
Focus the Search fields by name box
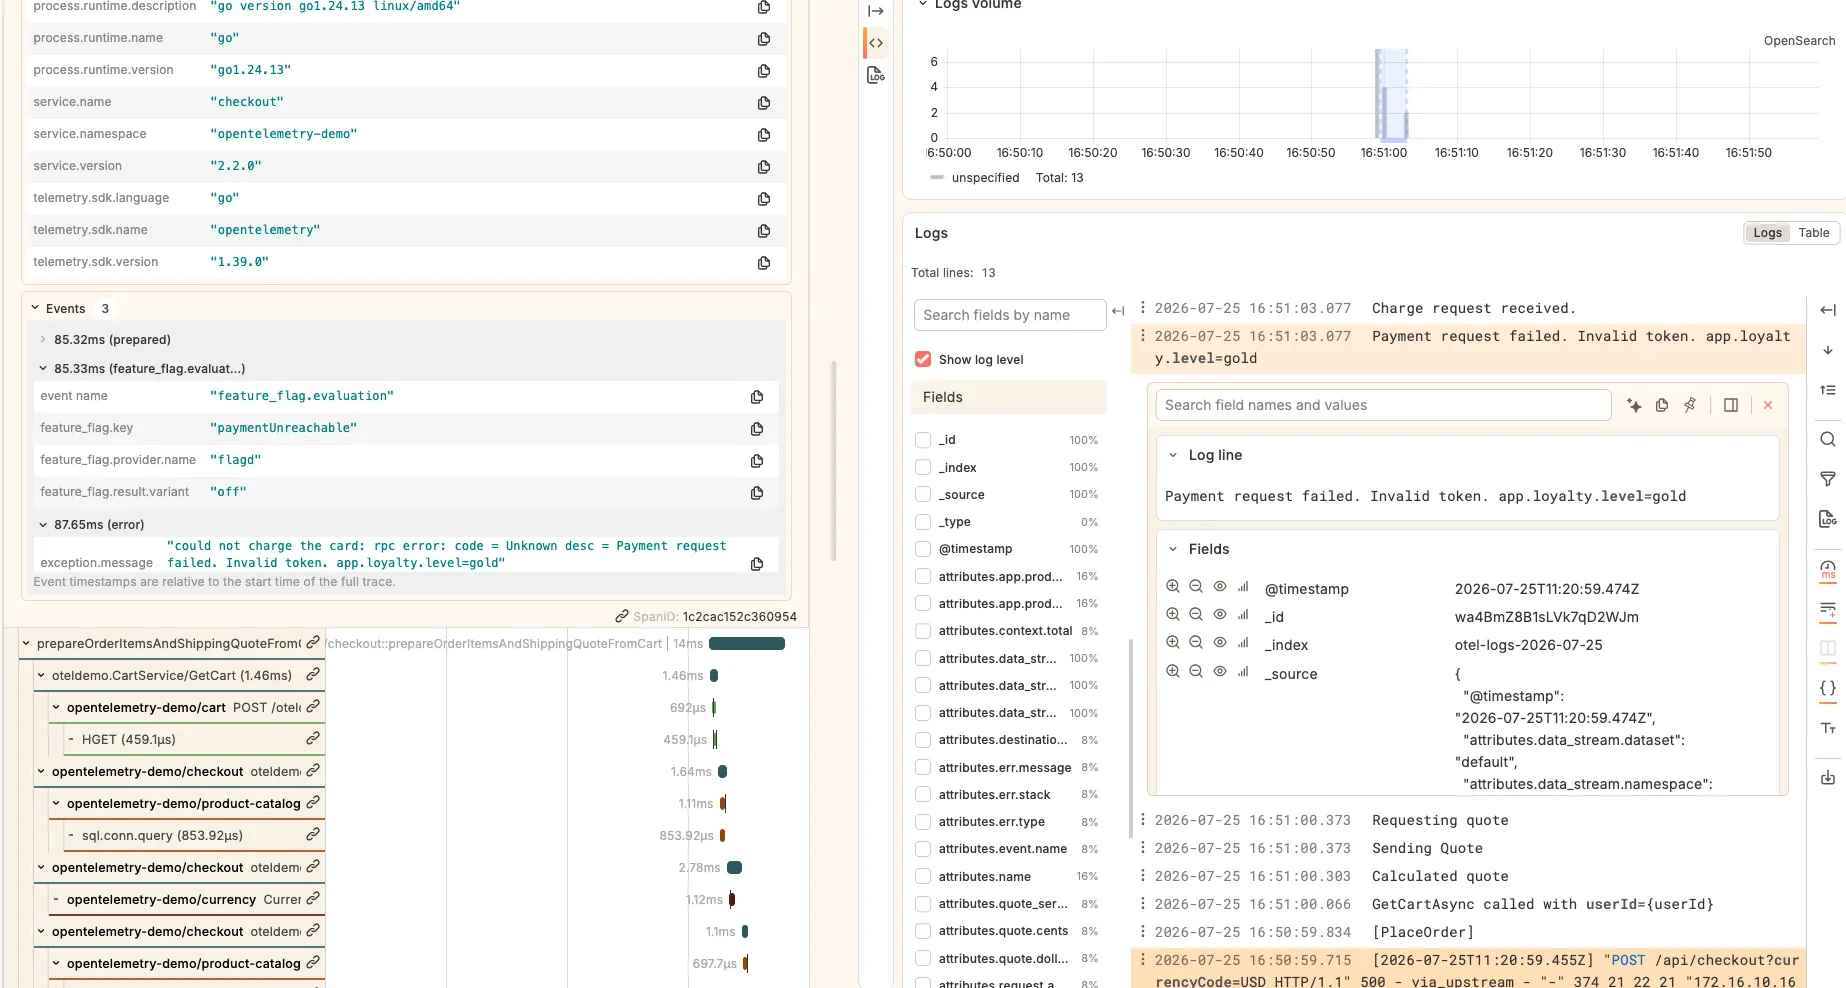[1010, 315]
